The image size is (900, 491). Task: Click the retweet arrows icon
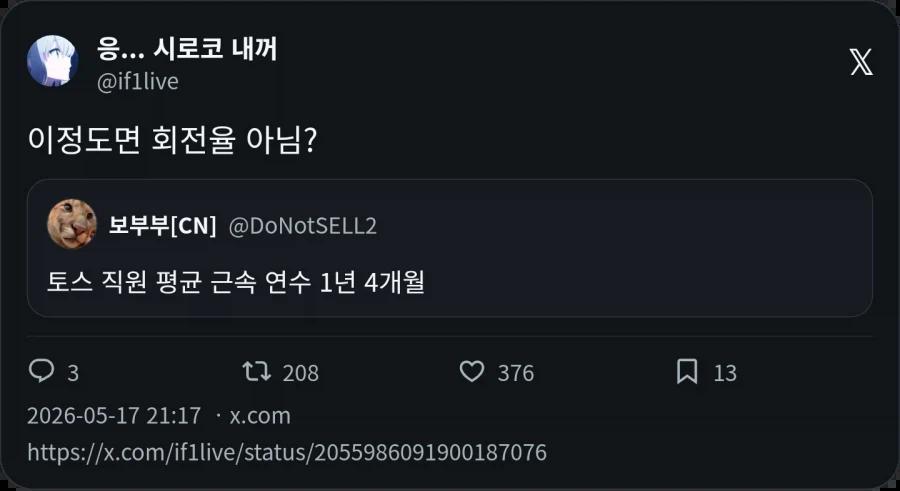tap(257, 372)
